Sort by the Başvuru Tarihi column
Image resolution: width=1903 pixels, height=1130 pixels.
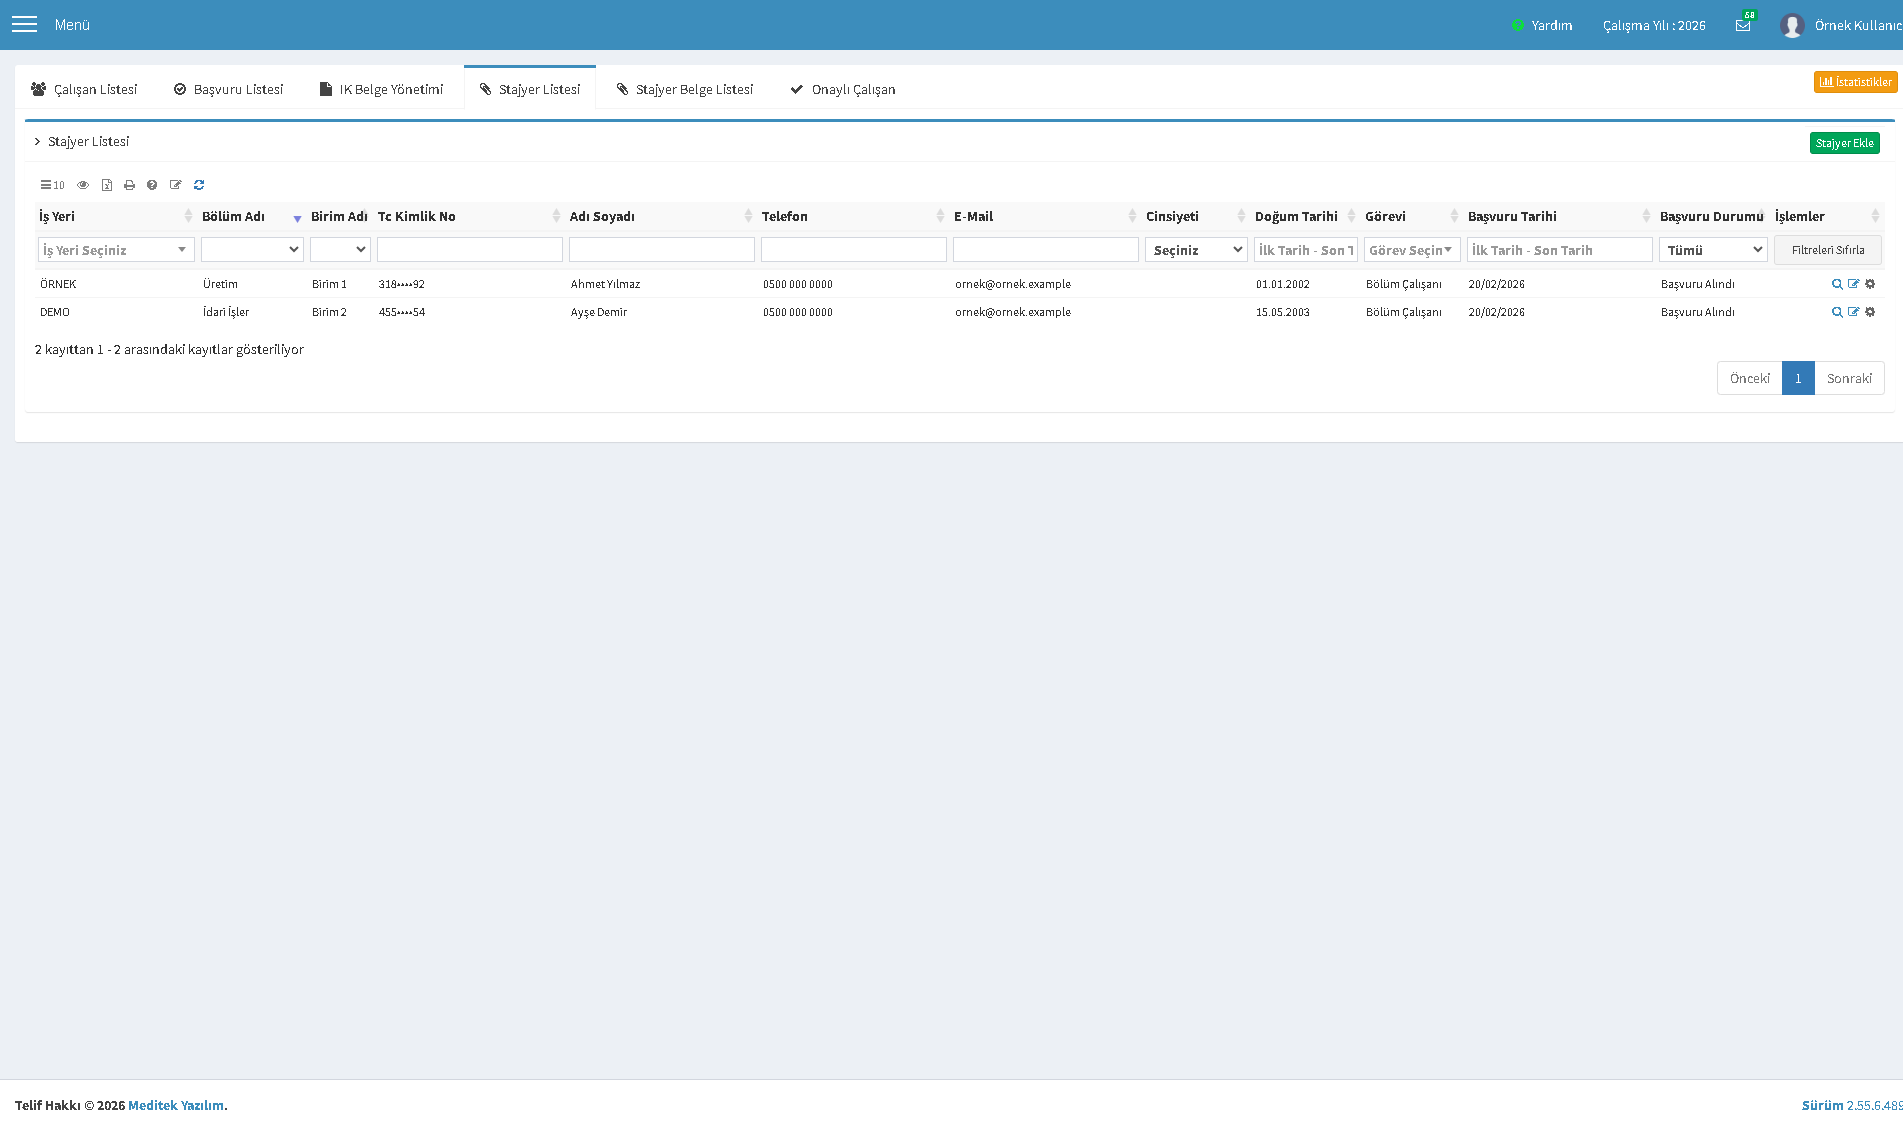pyautogui.click(x=1646, y=216)
